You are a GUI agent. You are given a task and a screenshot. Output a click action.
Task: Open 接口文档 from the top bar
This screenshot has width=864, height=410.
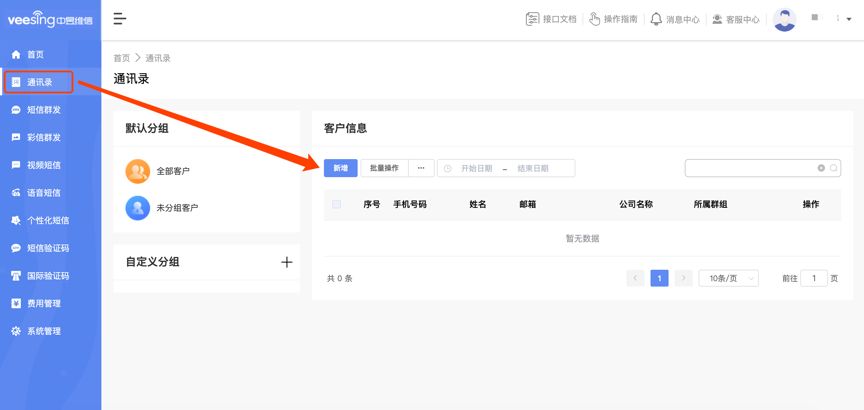551,19
